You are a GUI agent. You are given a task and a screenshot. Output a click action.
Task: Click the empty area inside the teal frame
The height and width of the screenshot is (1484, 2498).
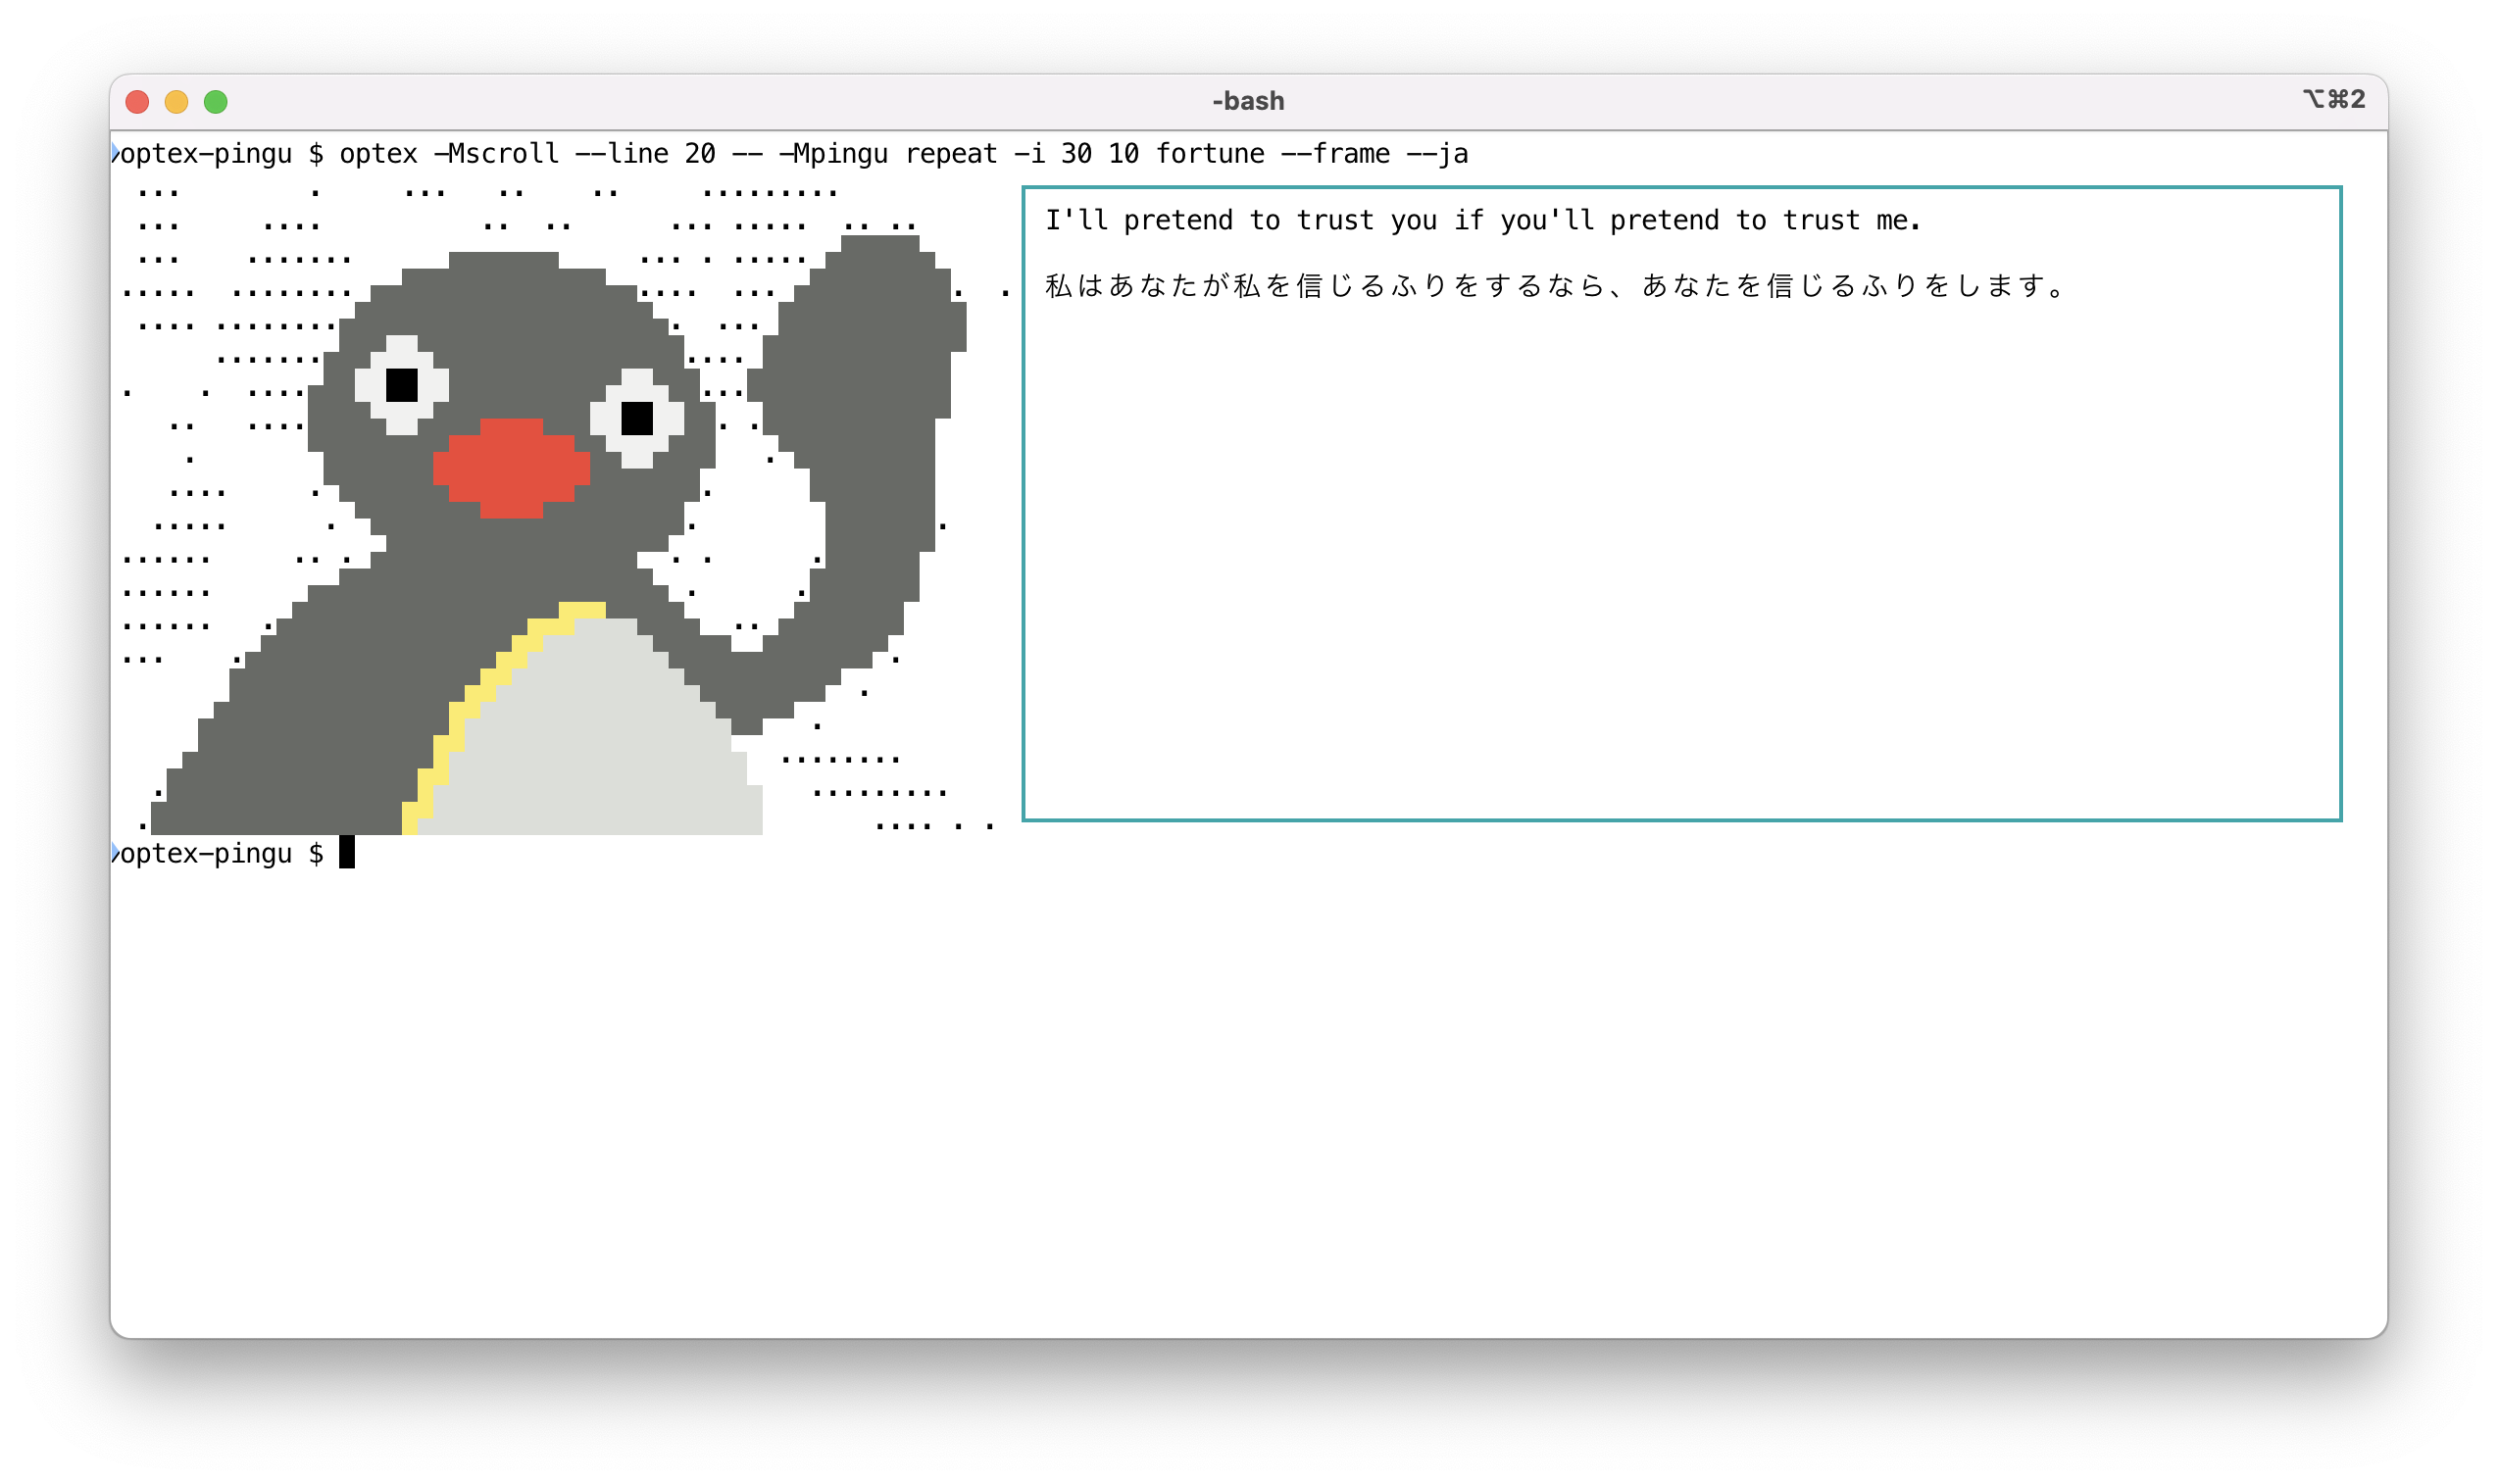pos(1680,560)
